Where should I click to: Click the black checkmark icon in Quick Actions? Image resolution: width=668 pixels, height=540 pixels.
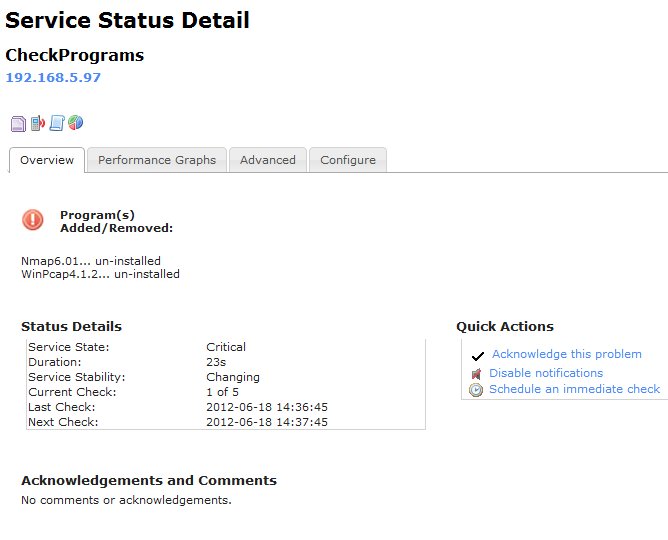[477, 355]
